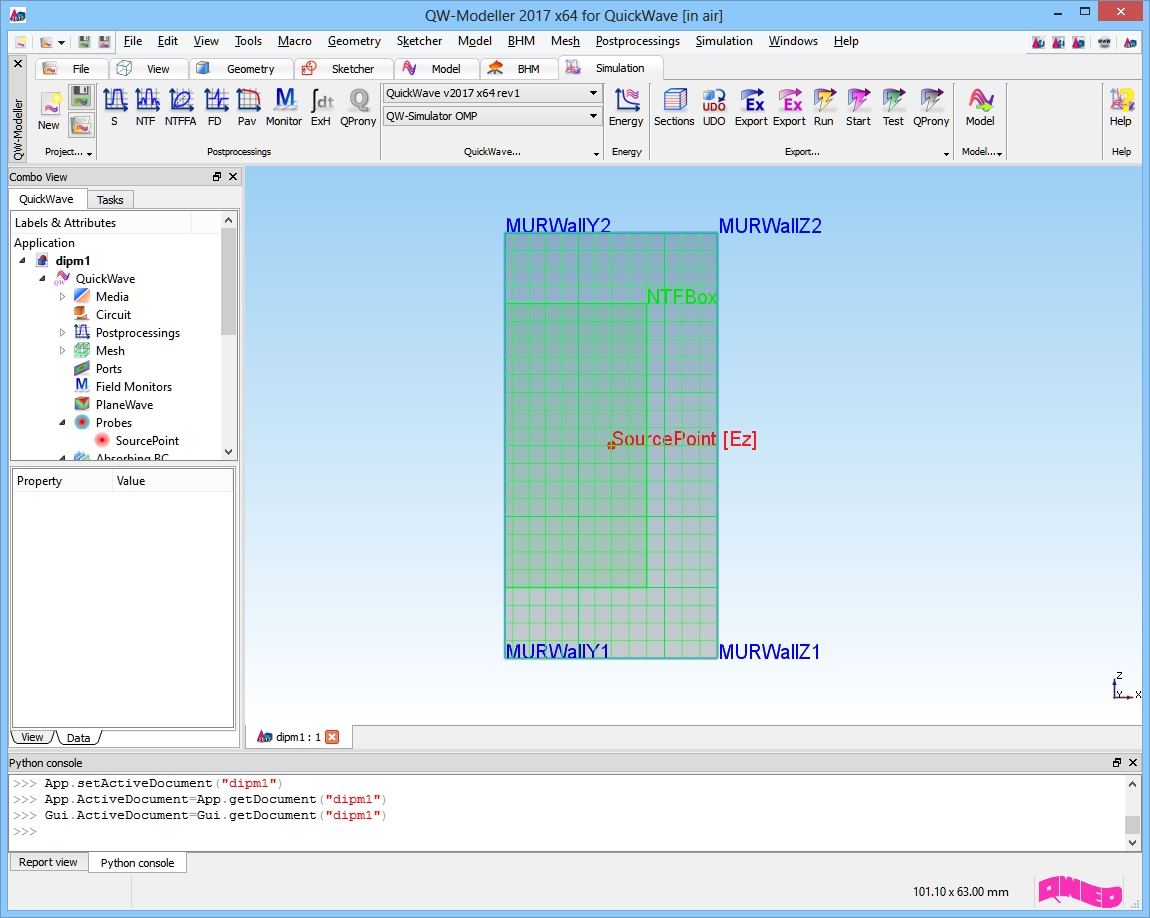Open the Simulation menu
This screenshot has width=1150, height=918.
pos(724,41)
